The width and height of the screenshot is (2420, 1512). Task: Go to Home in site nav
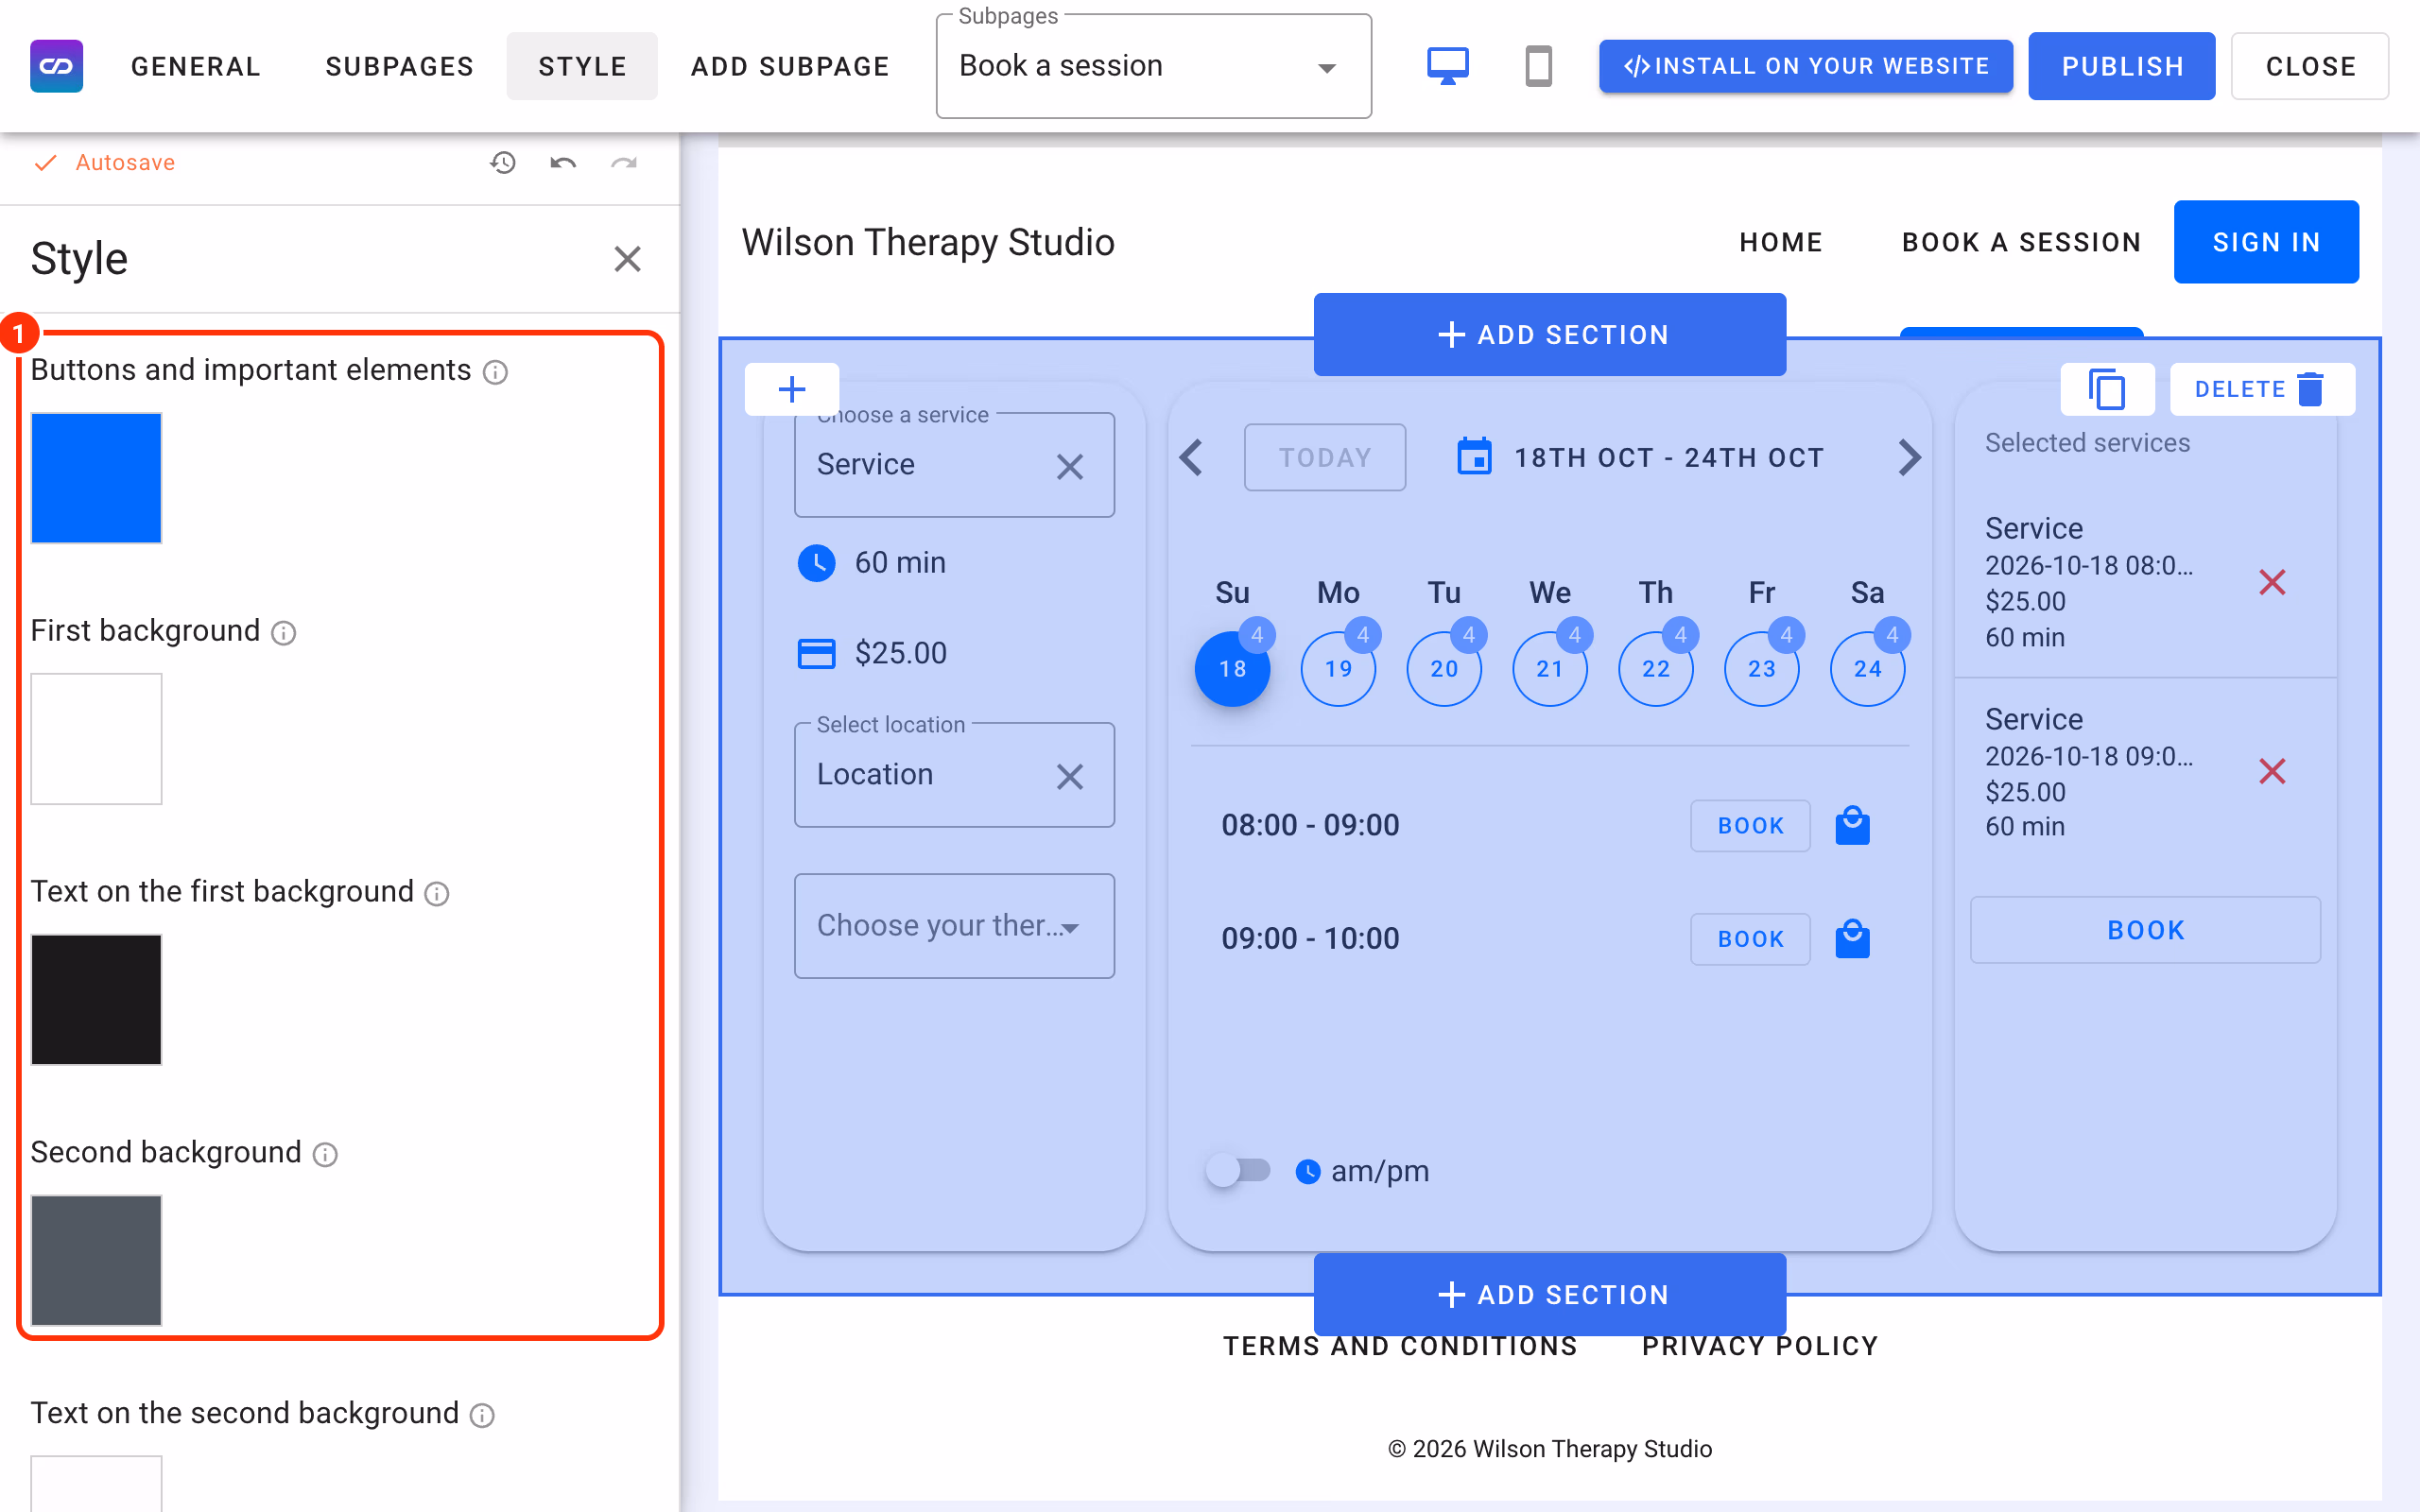[1780, 242]
